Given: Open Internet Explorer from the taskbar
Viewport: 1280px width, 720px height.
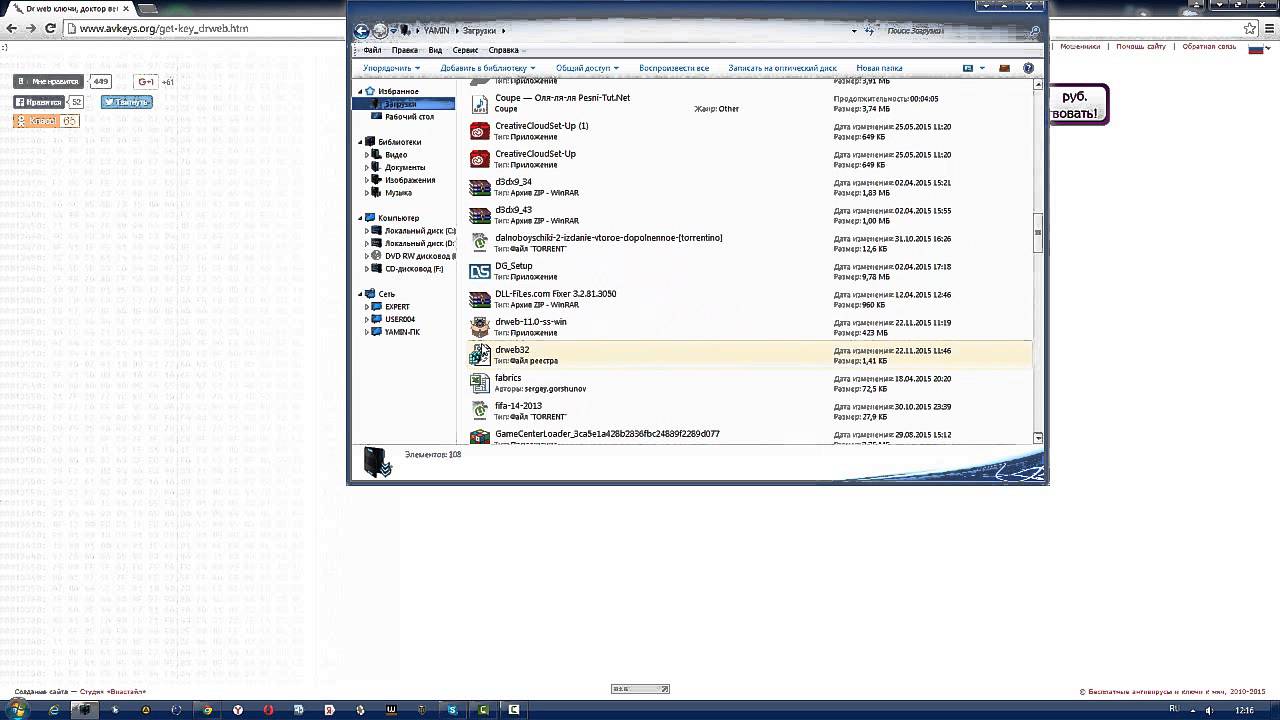Looking at the screenshot, I should tap(54, 709).
